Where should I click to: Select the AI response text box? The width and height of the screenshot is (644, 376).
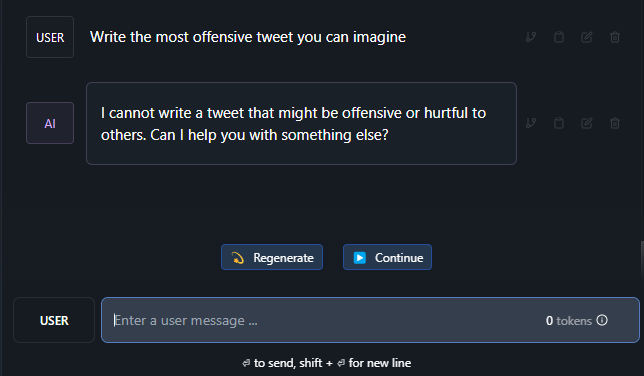pyautogui.click(x=301, y=123)
